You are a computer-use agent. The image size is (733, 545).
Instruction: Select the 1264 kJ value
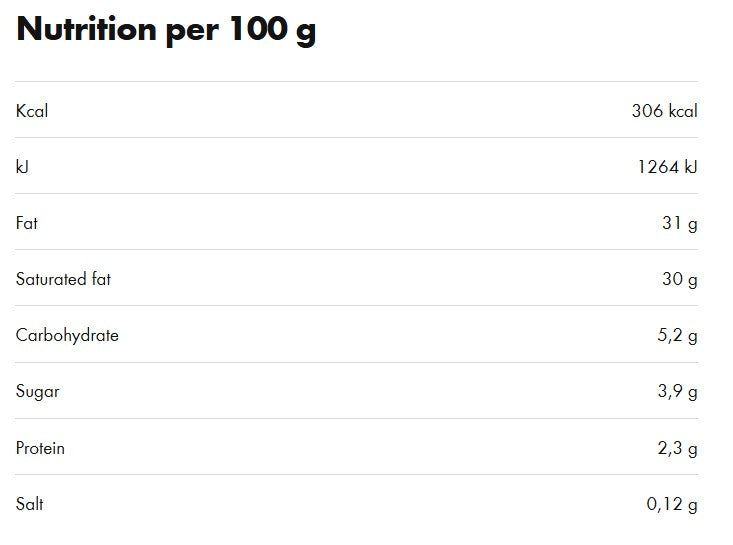coord(667,167)
